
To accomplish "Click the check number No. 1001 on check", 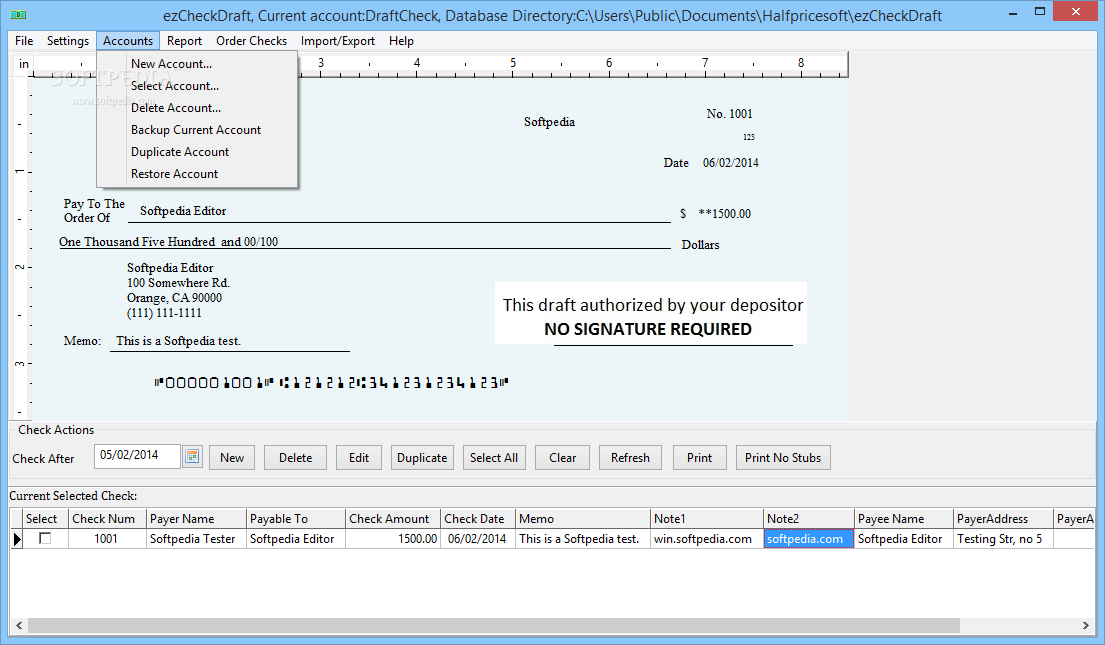I will (729, 113).
